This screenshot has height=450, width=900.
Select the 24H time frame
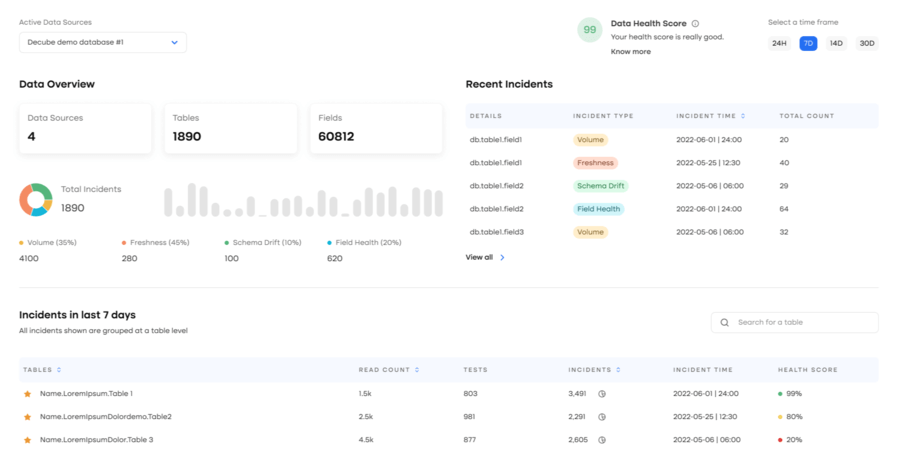coord(779,44)
